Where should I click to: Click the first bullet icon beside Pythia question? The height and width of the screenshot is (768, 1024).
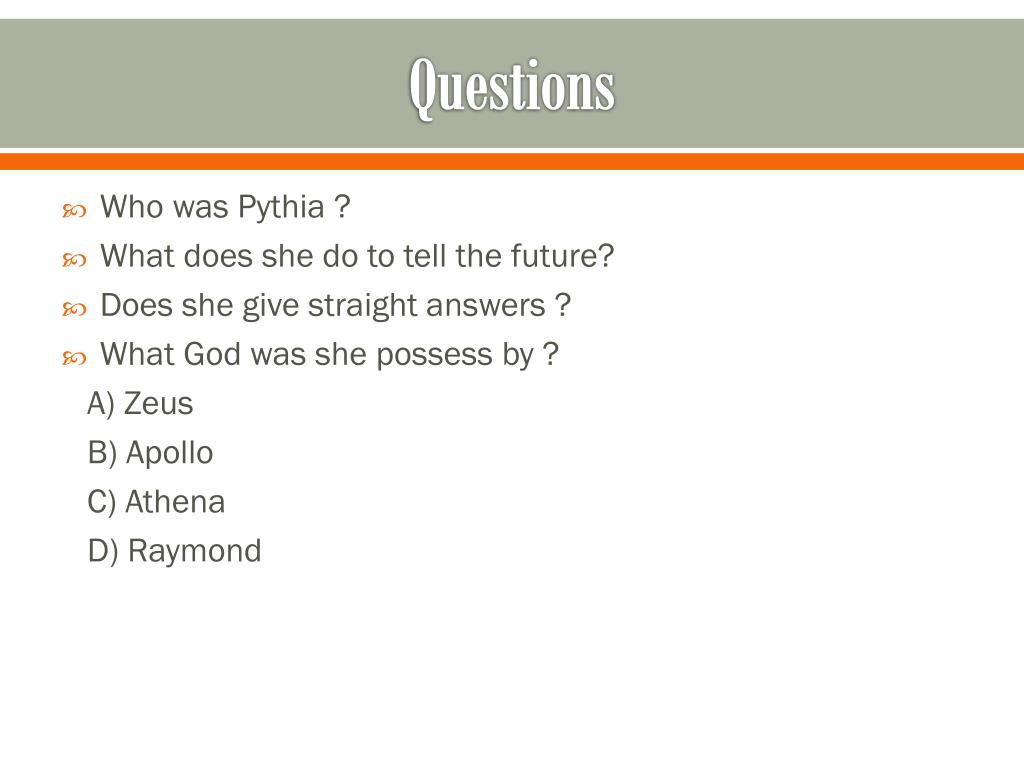click(x=74, y=210)
